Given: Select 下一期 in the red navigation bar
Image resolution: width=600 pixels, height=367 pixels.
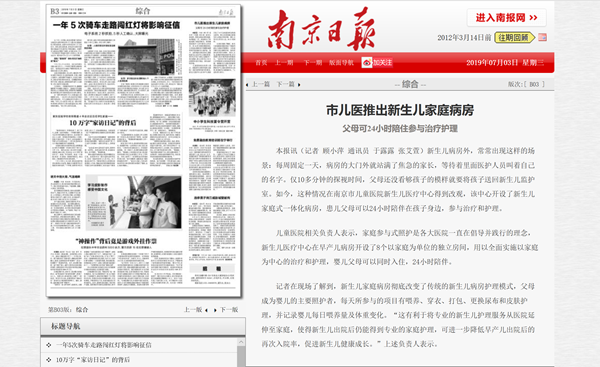Looking at the screenshot, I should click(313, 63).
